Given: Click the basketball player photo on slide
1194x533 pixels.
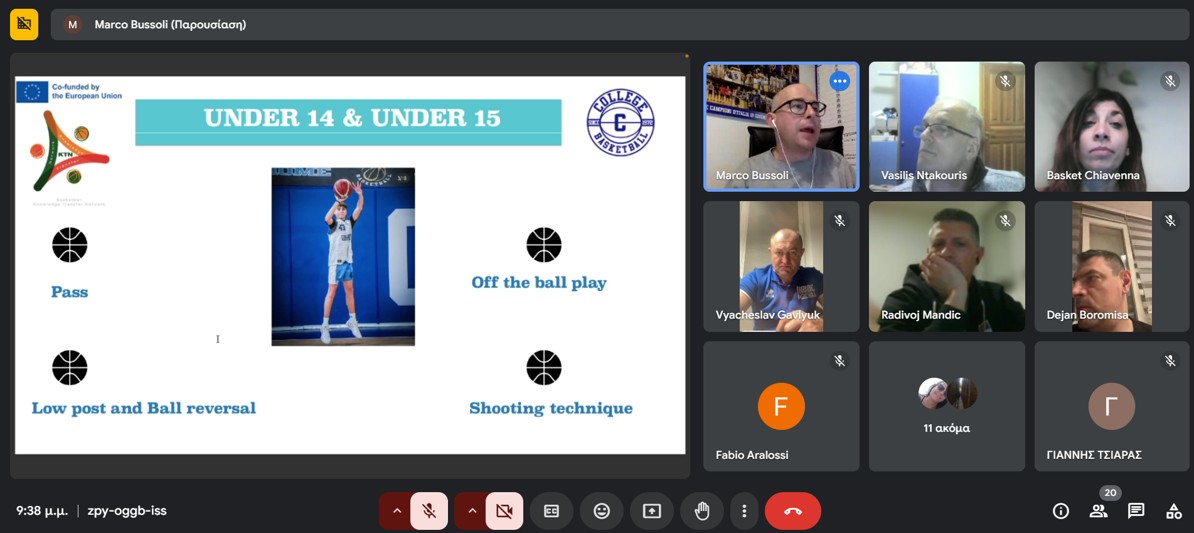Looking at the screenshot, I should point(343,257).
